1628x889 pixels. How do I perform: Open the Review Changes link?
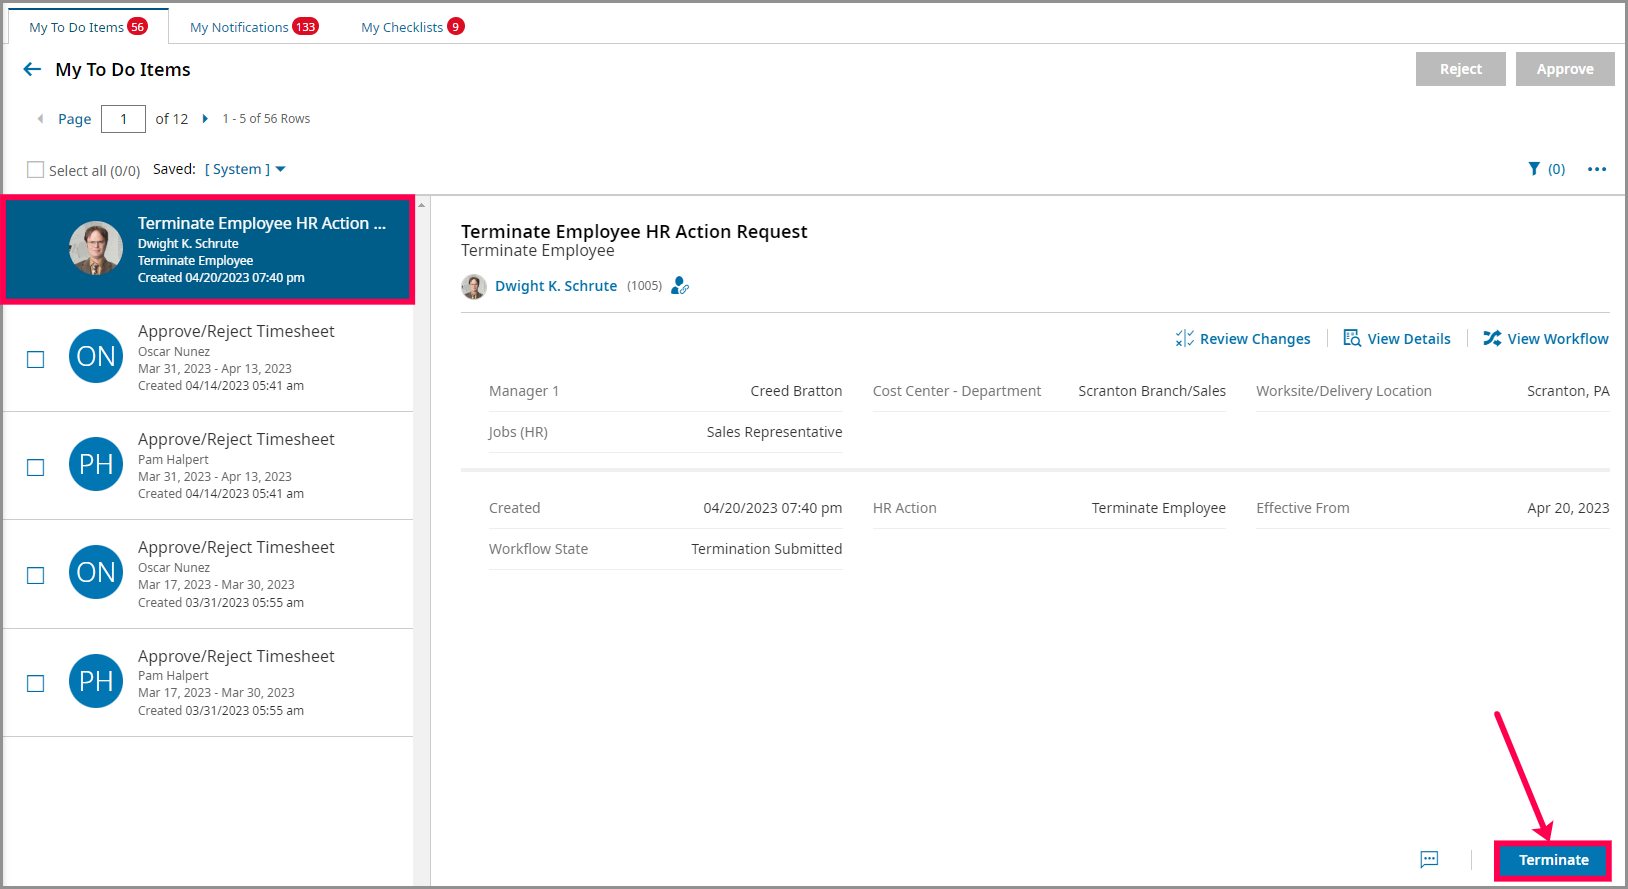pos(1255,339)
